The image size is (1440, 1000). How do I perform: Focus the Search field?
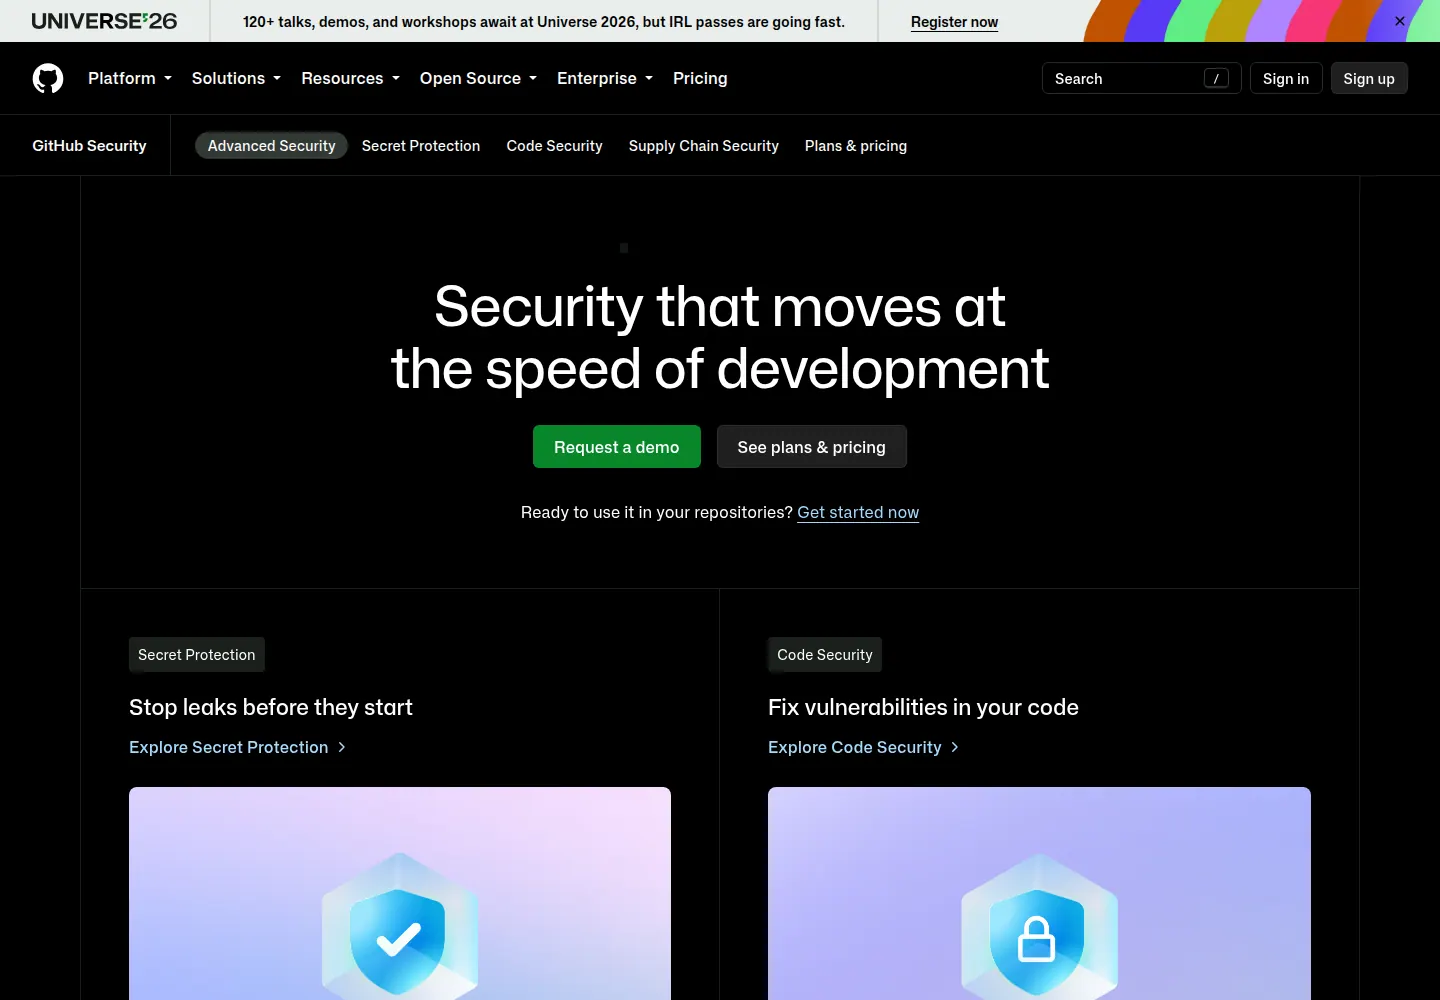coord(1141,78)
